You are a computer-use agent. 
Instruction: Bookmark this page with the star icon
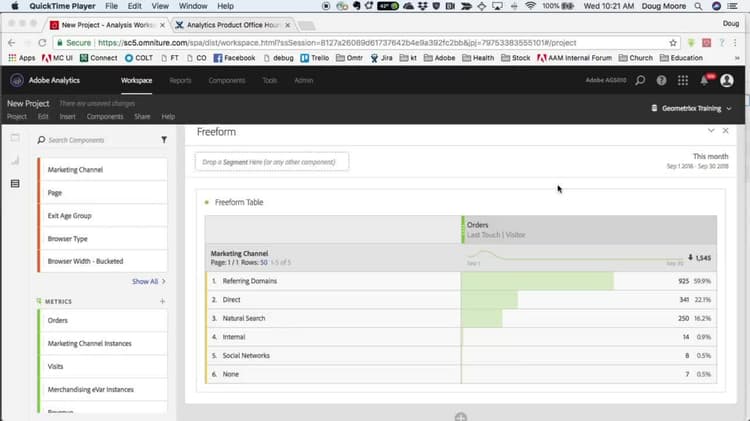[673, 43]
